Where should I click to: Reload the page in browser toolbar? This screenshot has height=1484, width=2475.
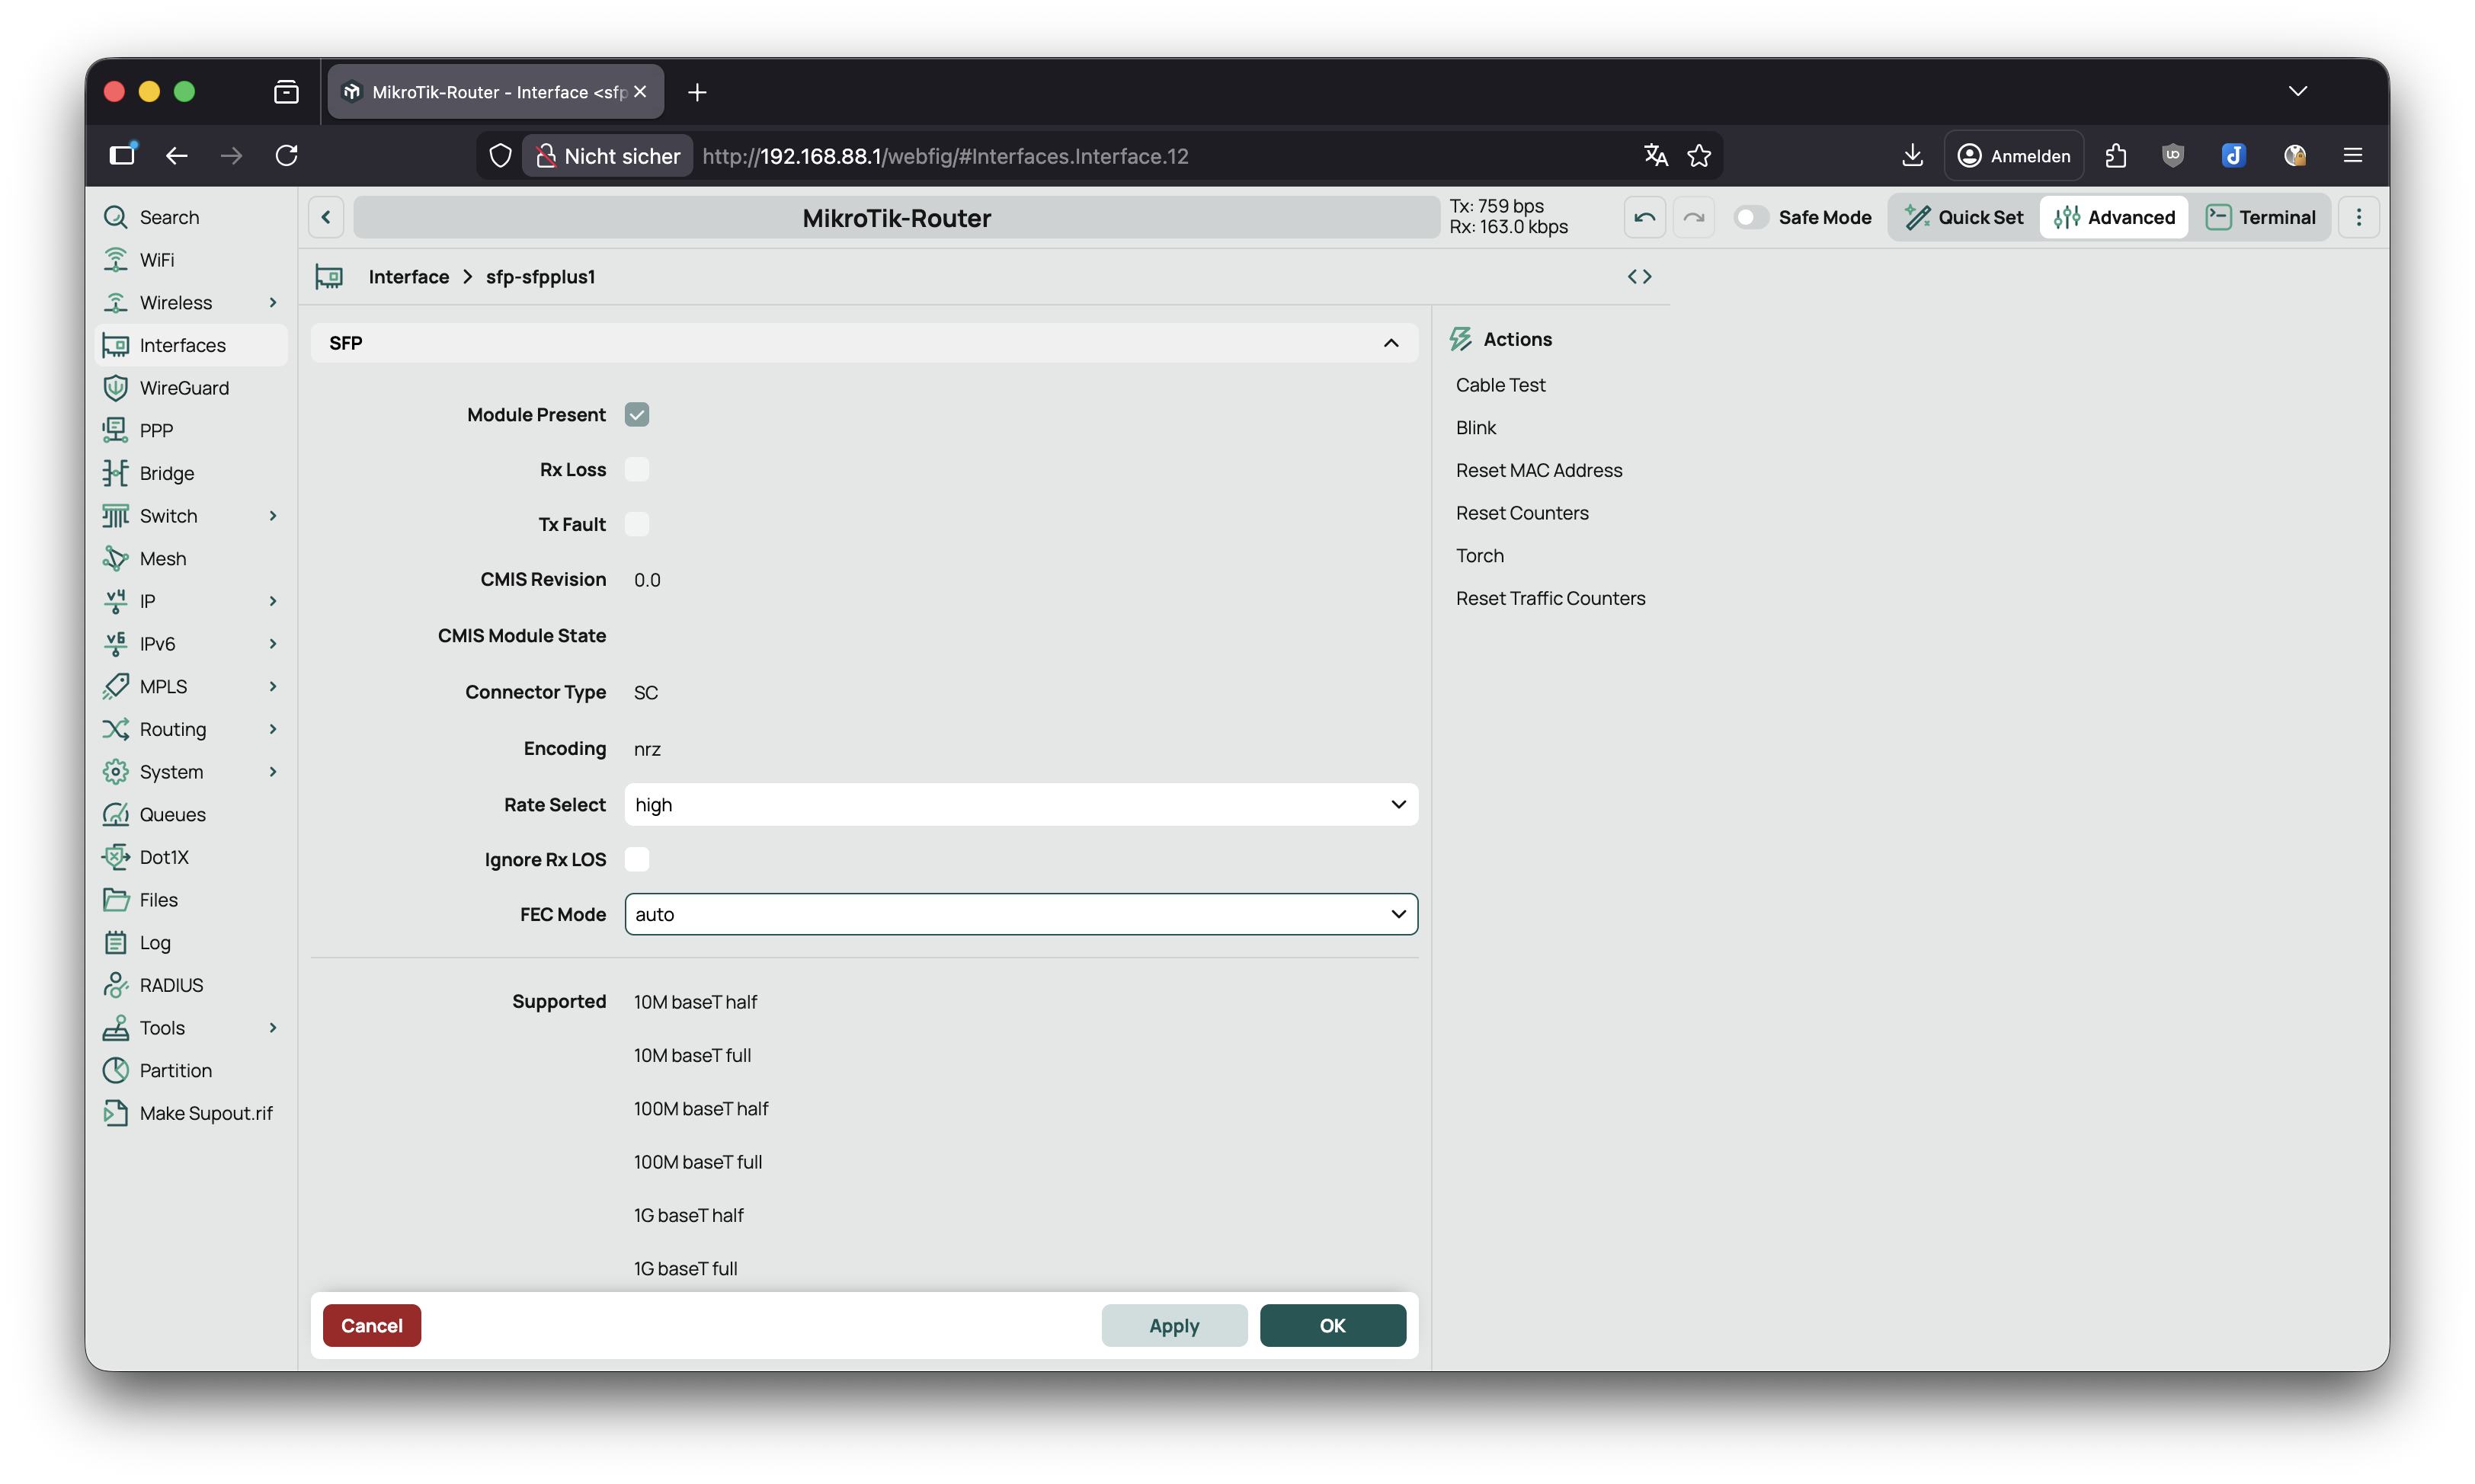click(286, 155)
